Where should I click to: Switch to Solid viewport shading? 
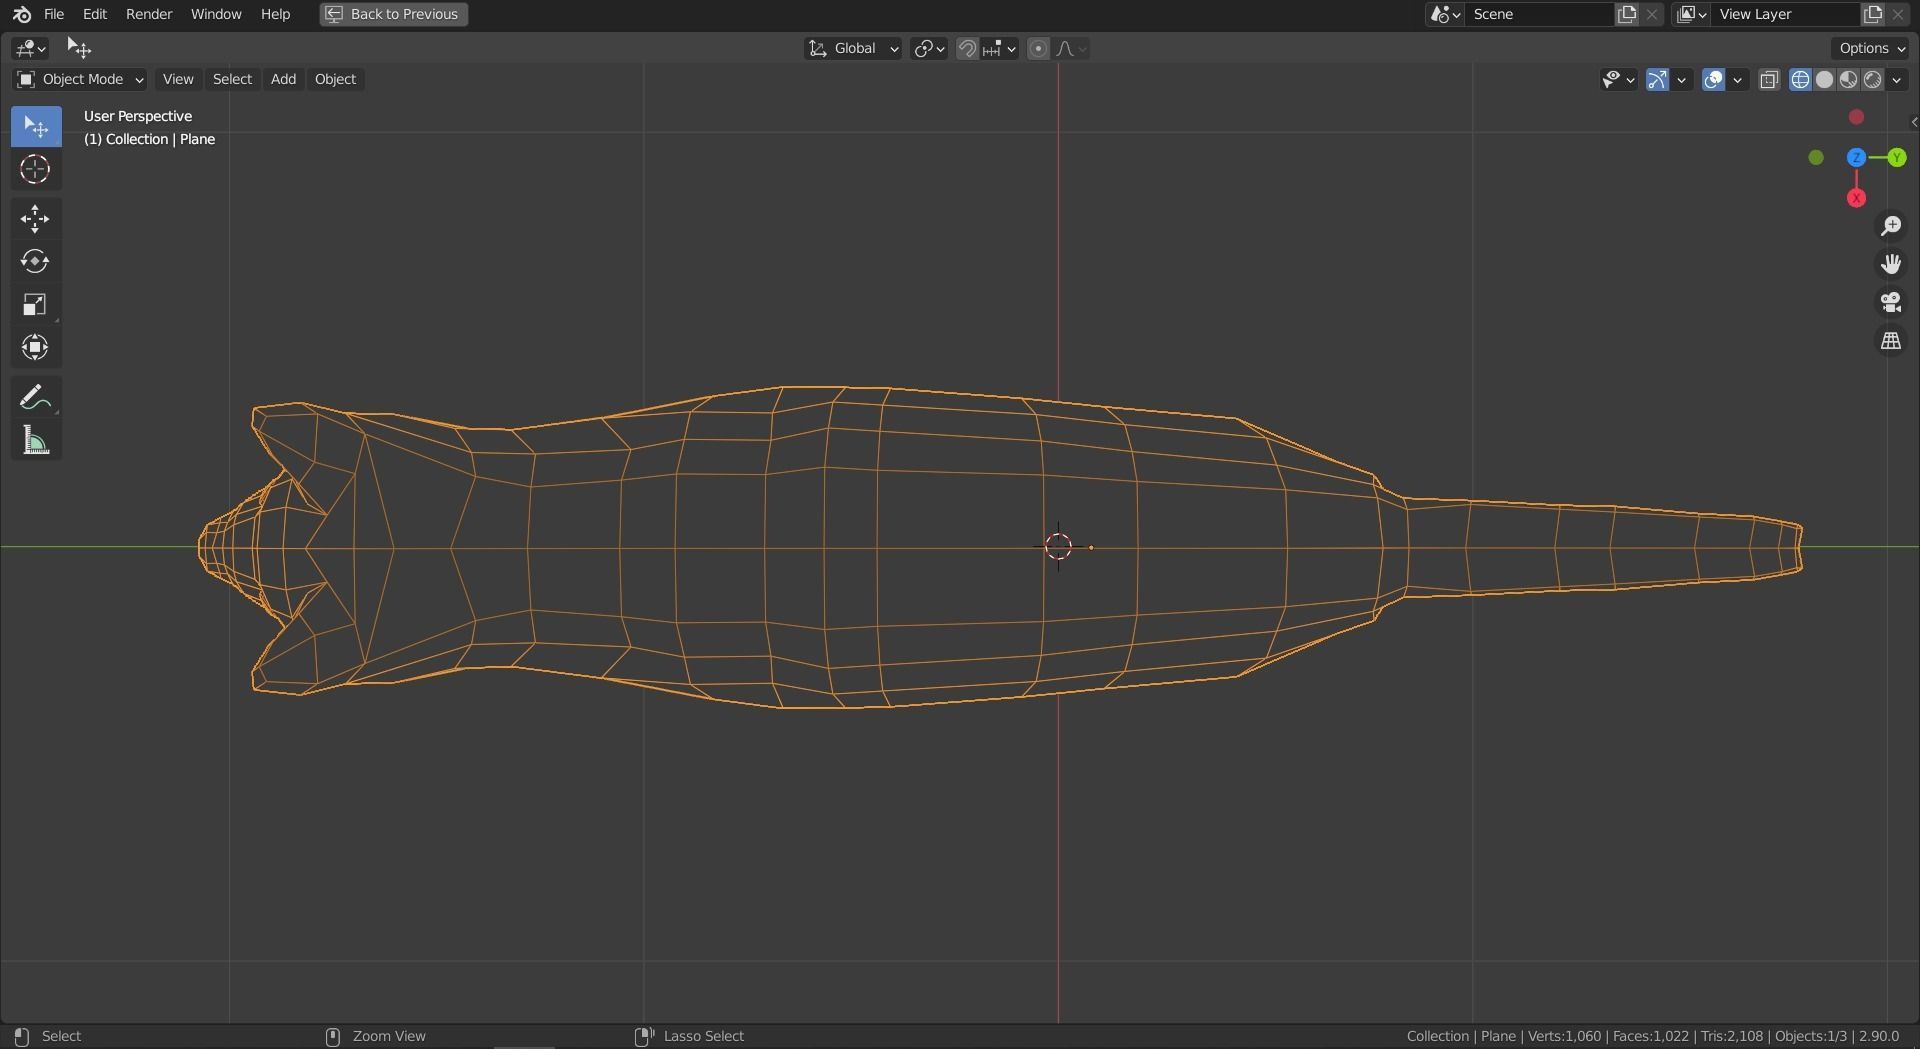tap(1824, 79)
